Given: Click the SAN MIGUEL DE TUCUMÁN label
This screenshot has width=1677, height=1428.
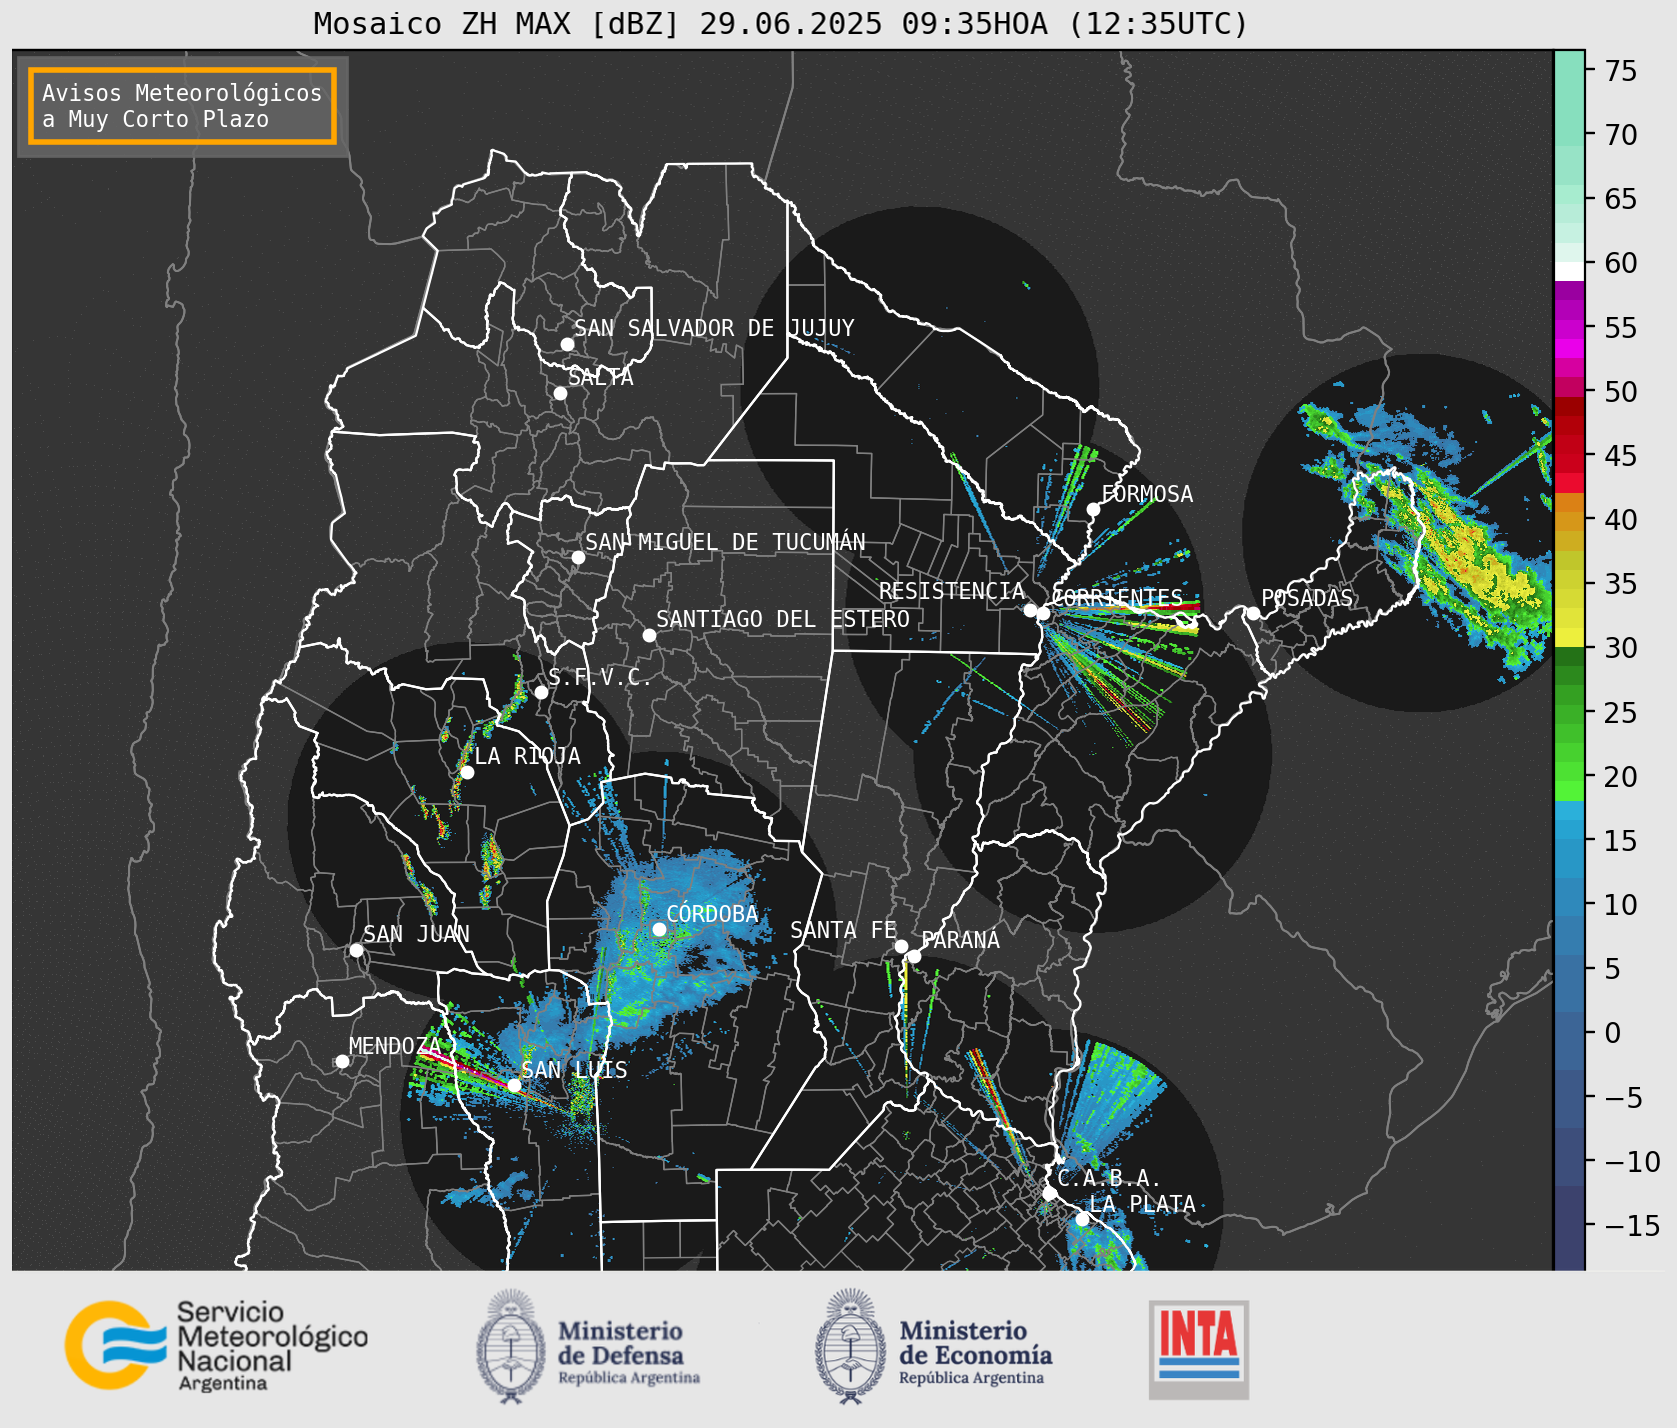Looking at the screenshot, I should [725, 542].
